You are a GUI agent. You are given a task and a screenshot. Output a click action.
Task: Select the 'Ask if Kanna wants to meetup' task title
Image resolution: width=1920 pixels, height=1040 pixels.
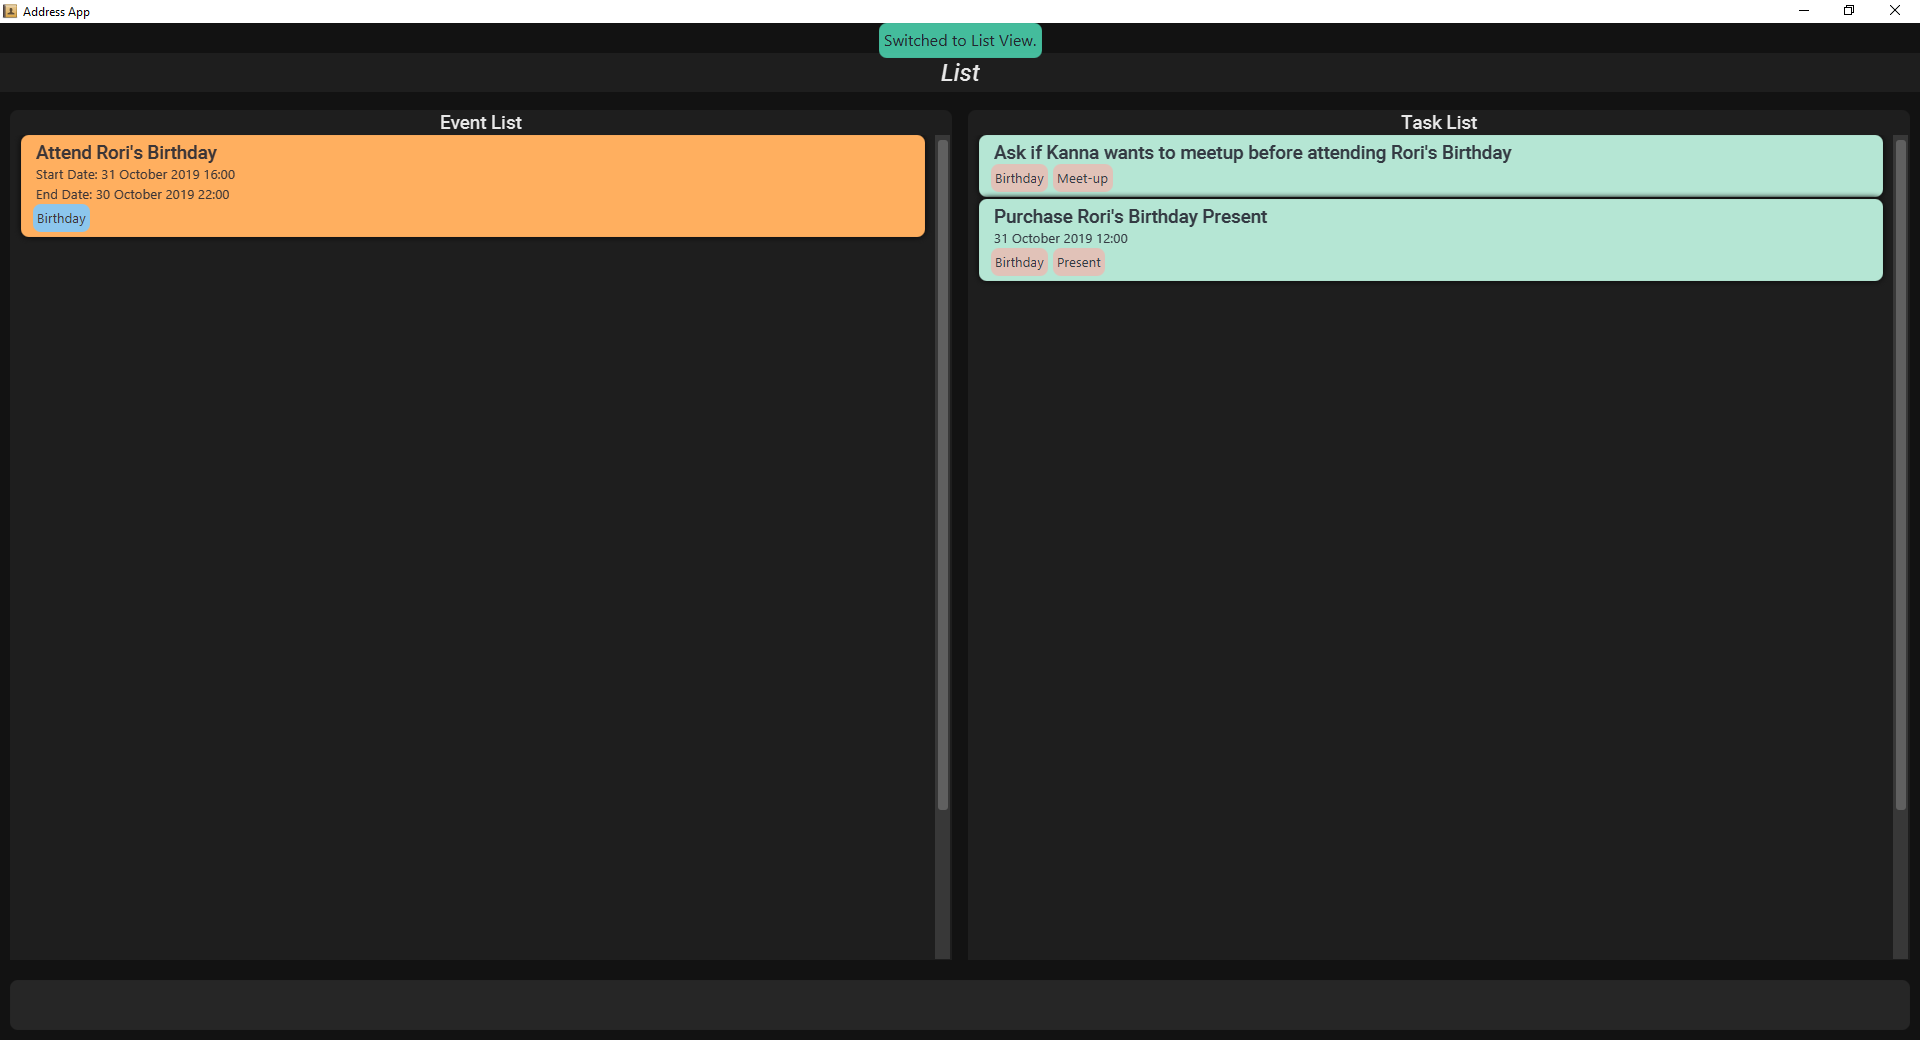click(x=1252, y=153)
